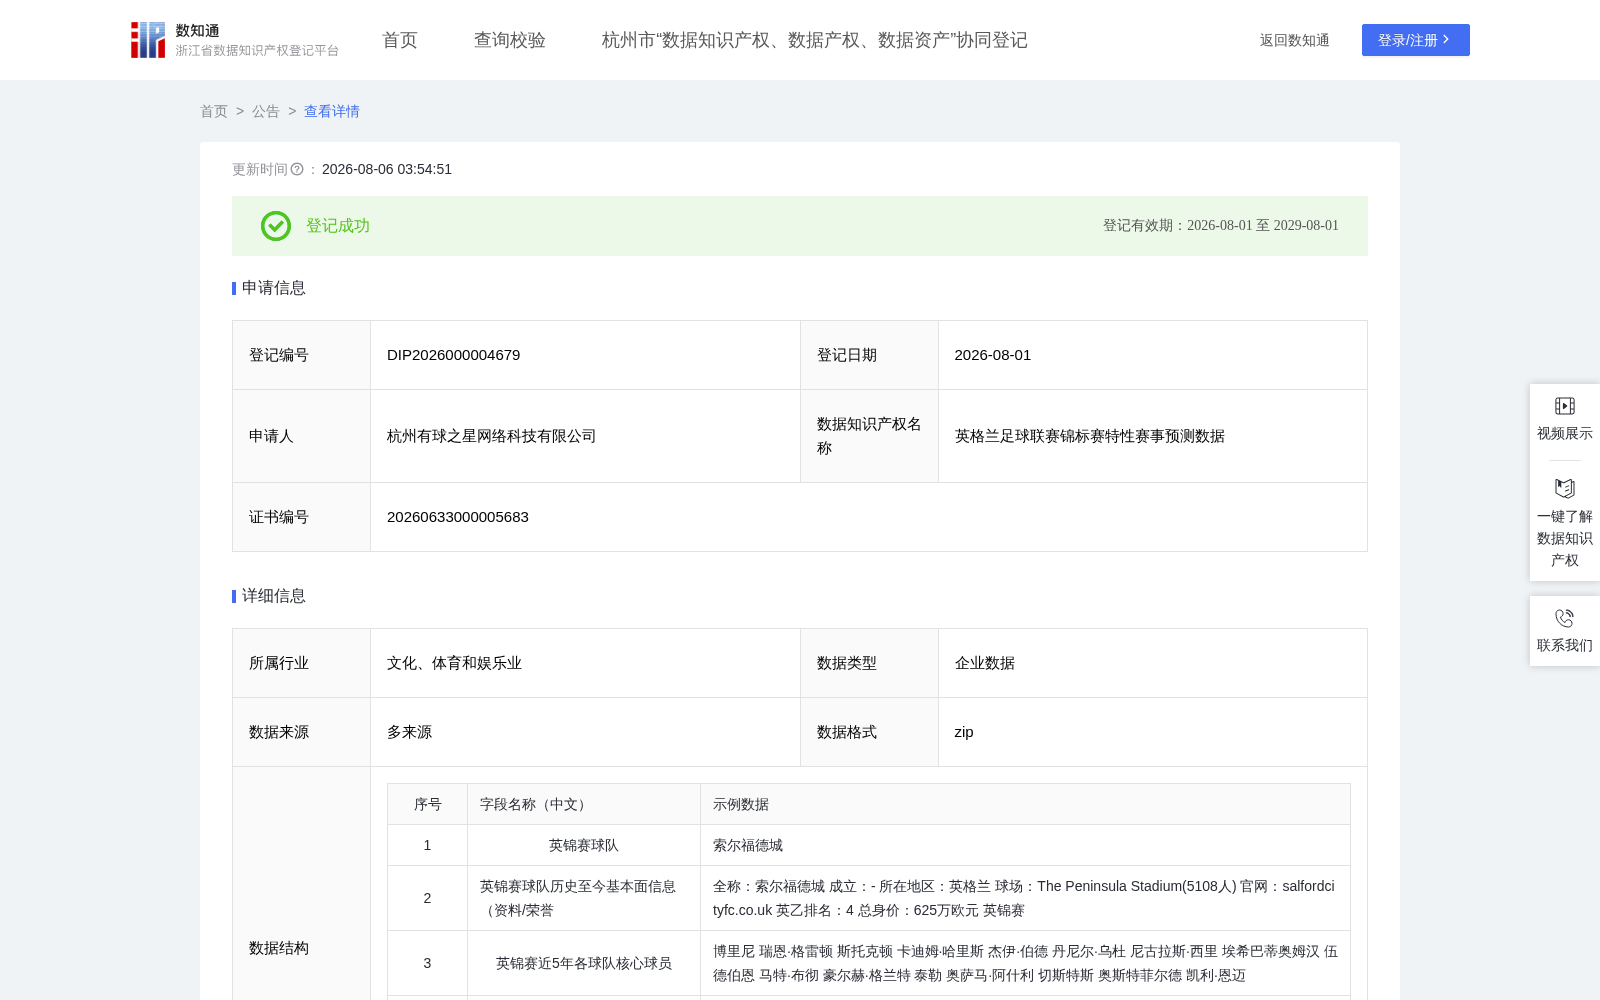1600x1000 pixels.
Task: Go to 首页 in breadcrumb
Action: tap(214, 111)
